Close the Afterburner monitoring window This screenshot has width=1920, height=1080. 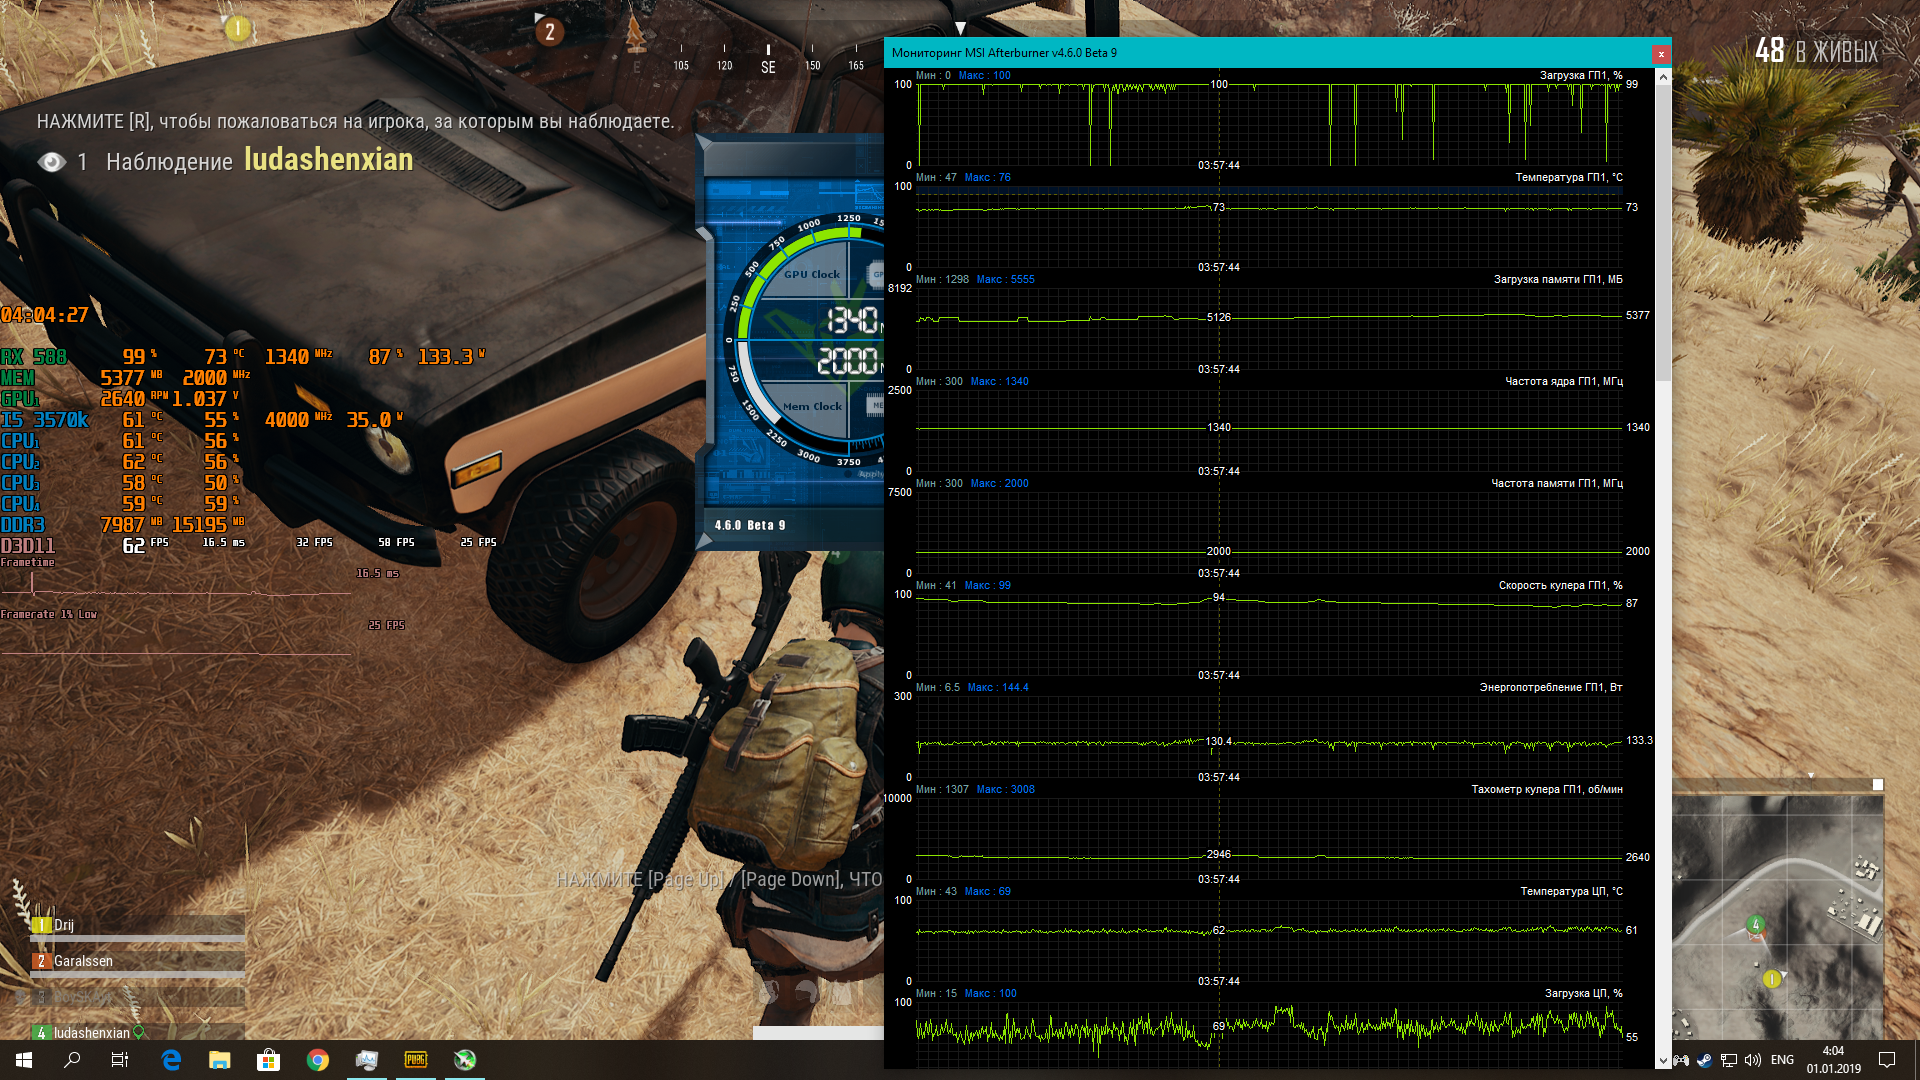(1661, 54)
